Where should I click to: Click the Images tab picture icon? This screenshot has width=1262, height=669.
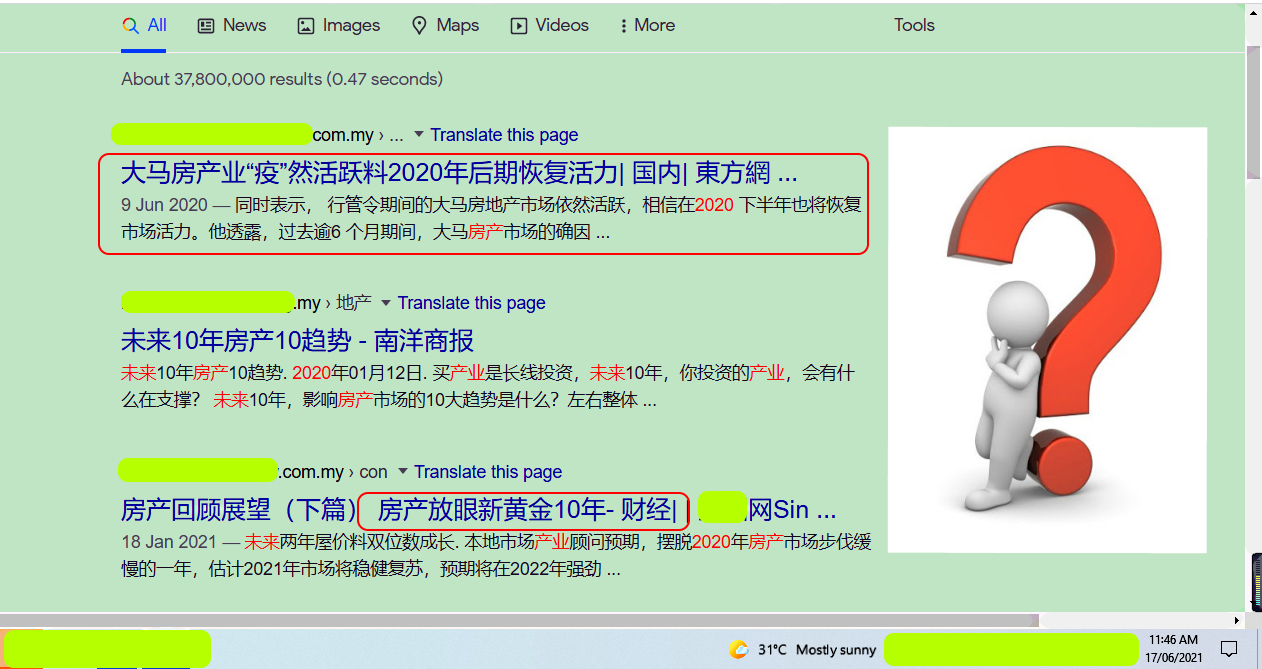pyautogui.click(x=306, y=26)
